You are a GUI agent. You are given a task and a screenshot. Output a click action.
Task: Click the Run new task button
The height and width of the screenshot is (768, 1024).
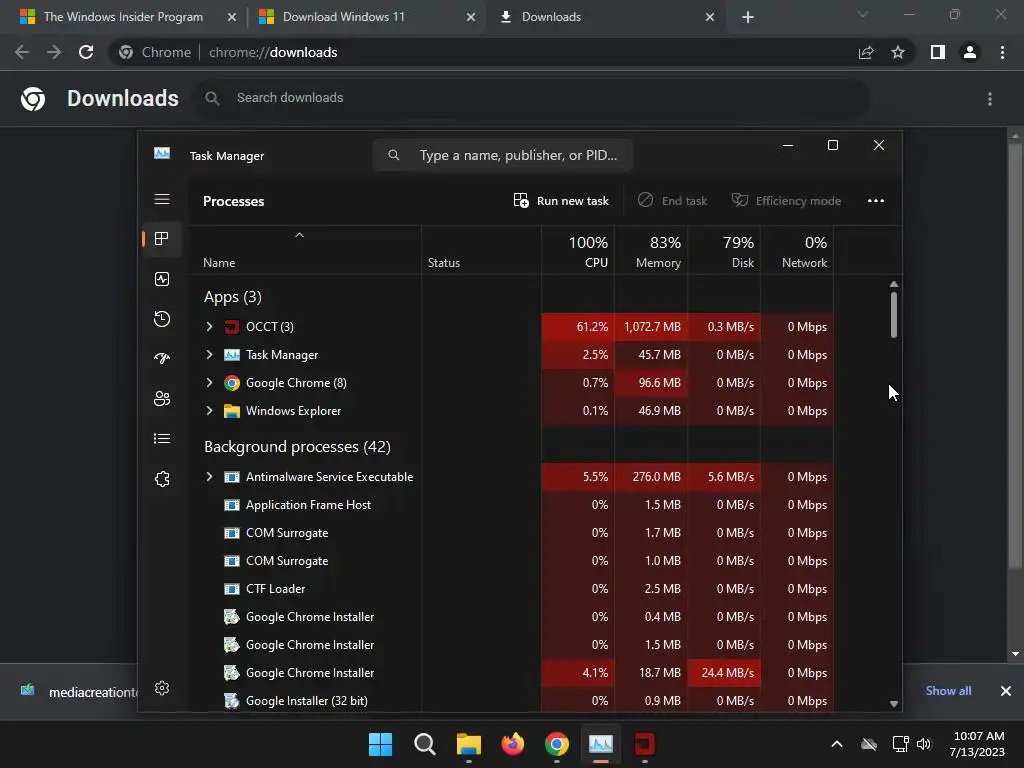(x=561, y=200)
